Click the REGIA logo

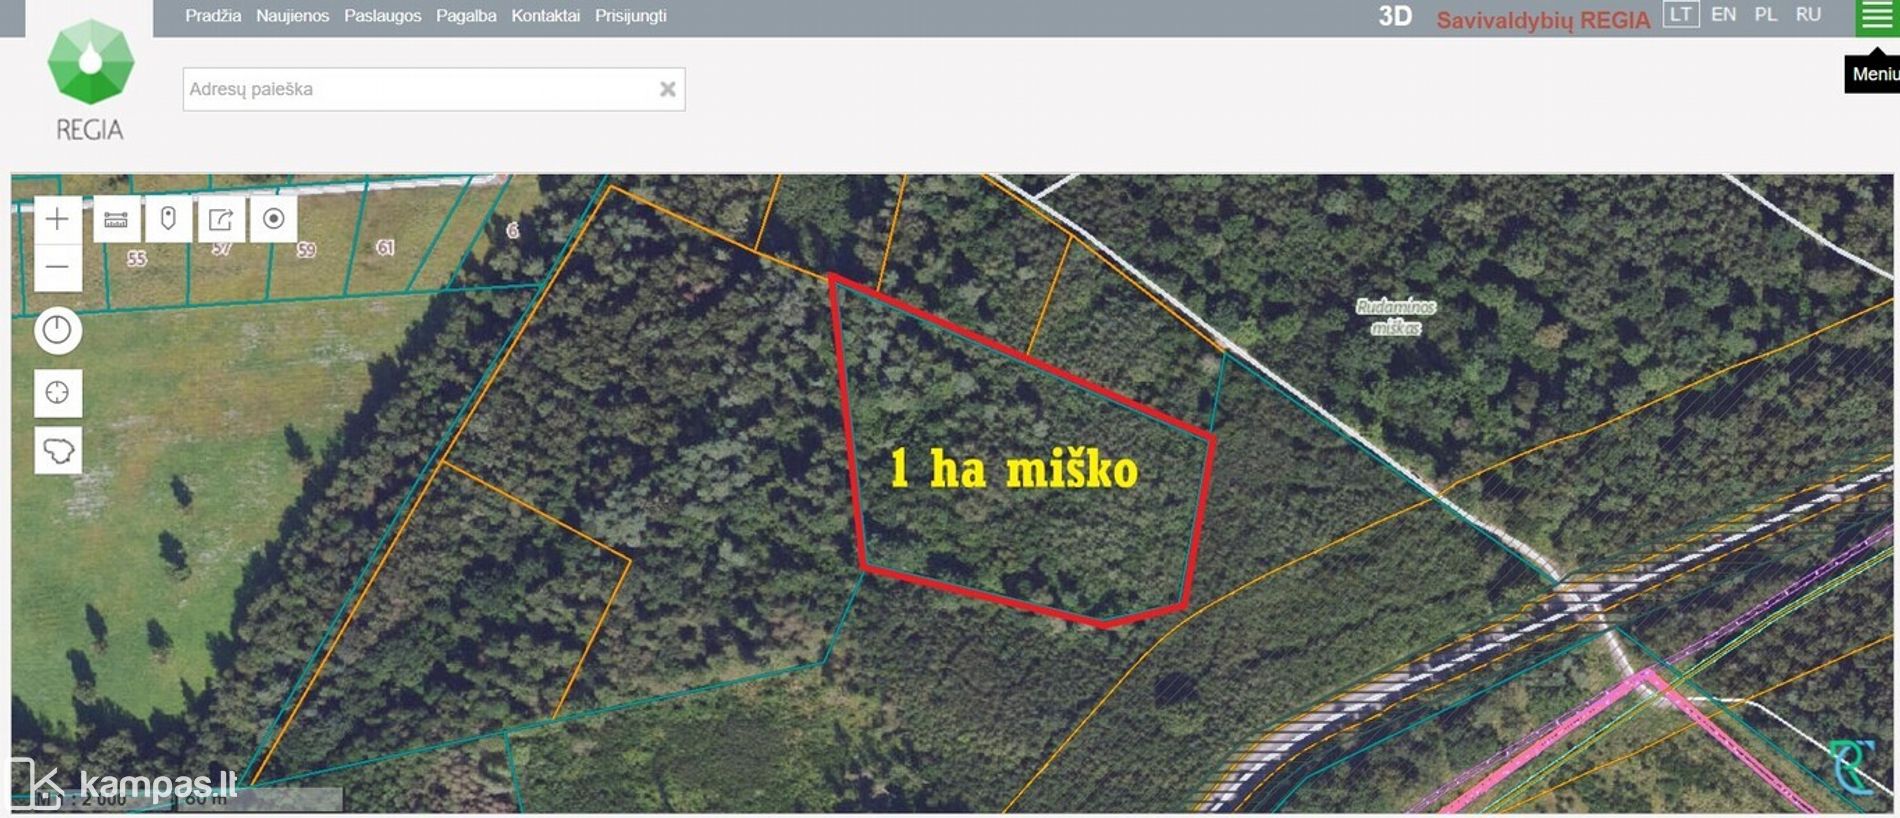coord(90,81)
